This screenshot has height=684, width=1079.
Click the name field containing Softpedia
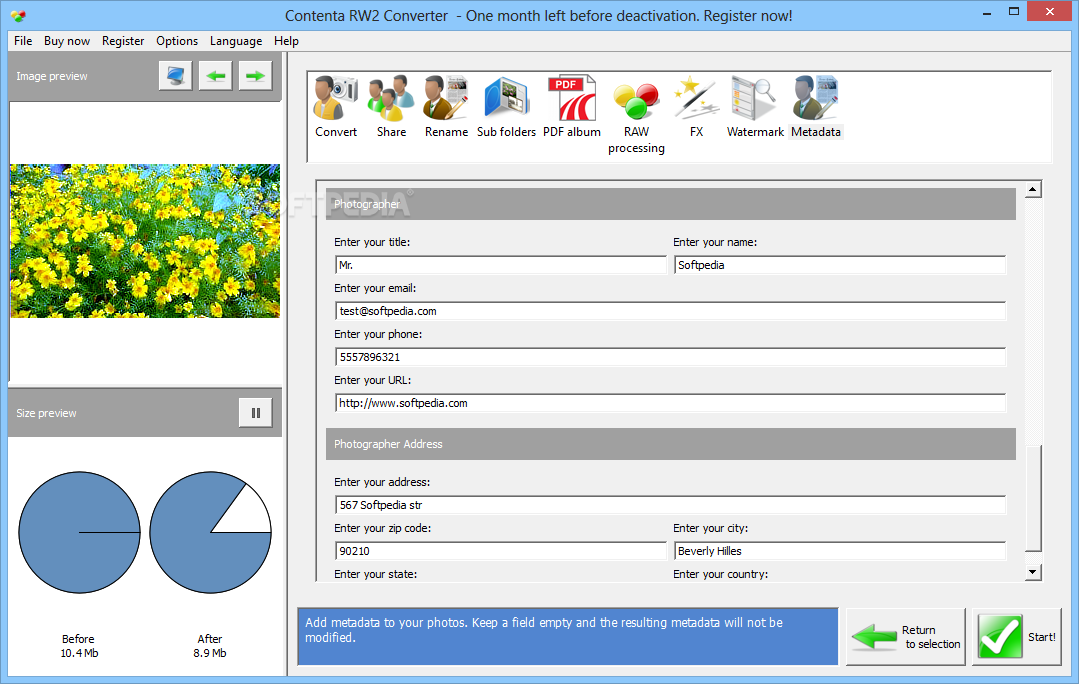[x=840, y=265]
